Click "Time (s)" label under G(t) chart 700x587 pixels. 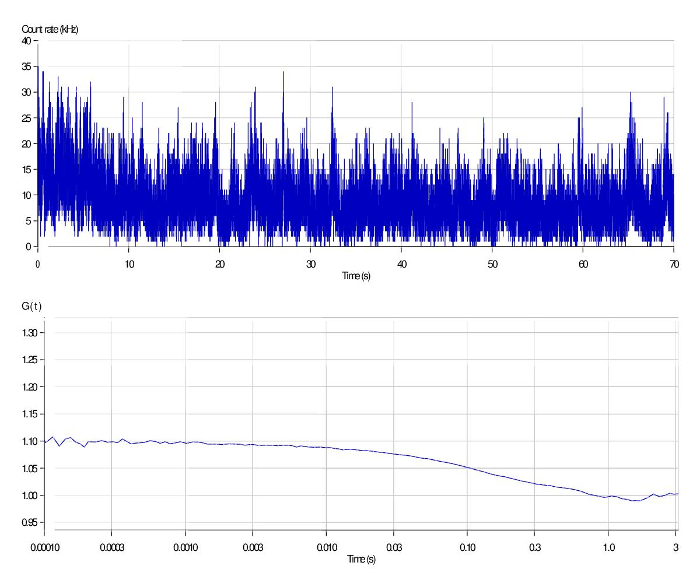[362, 559]
